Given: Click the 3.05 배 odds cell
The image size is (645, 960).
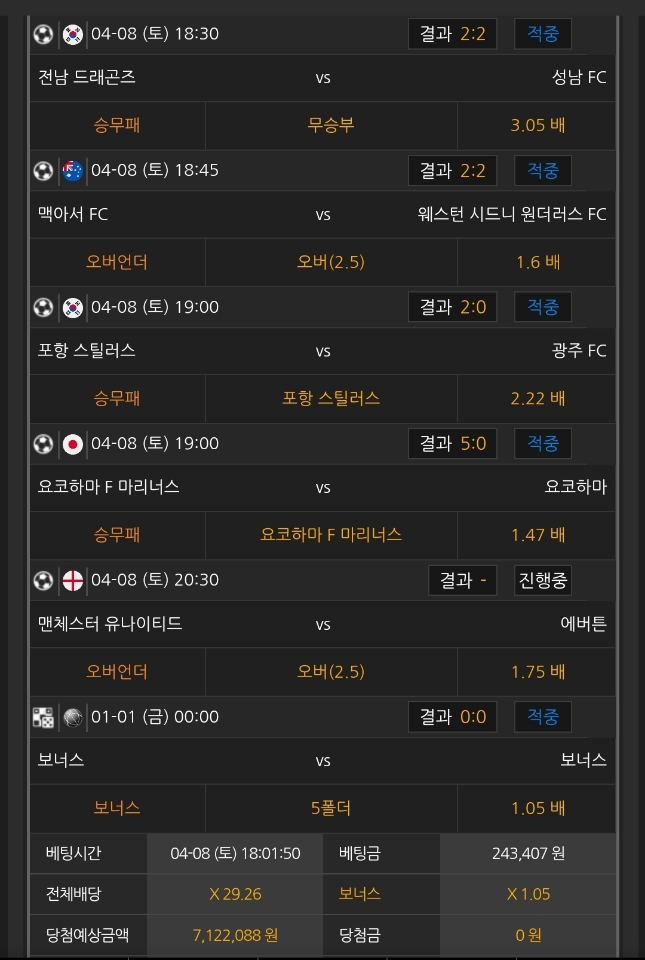Looking at the screenshot, I should 537,125.
